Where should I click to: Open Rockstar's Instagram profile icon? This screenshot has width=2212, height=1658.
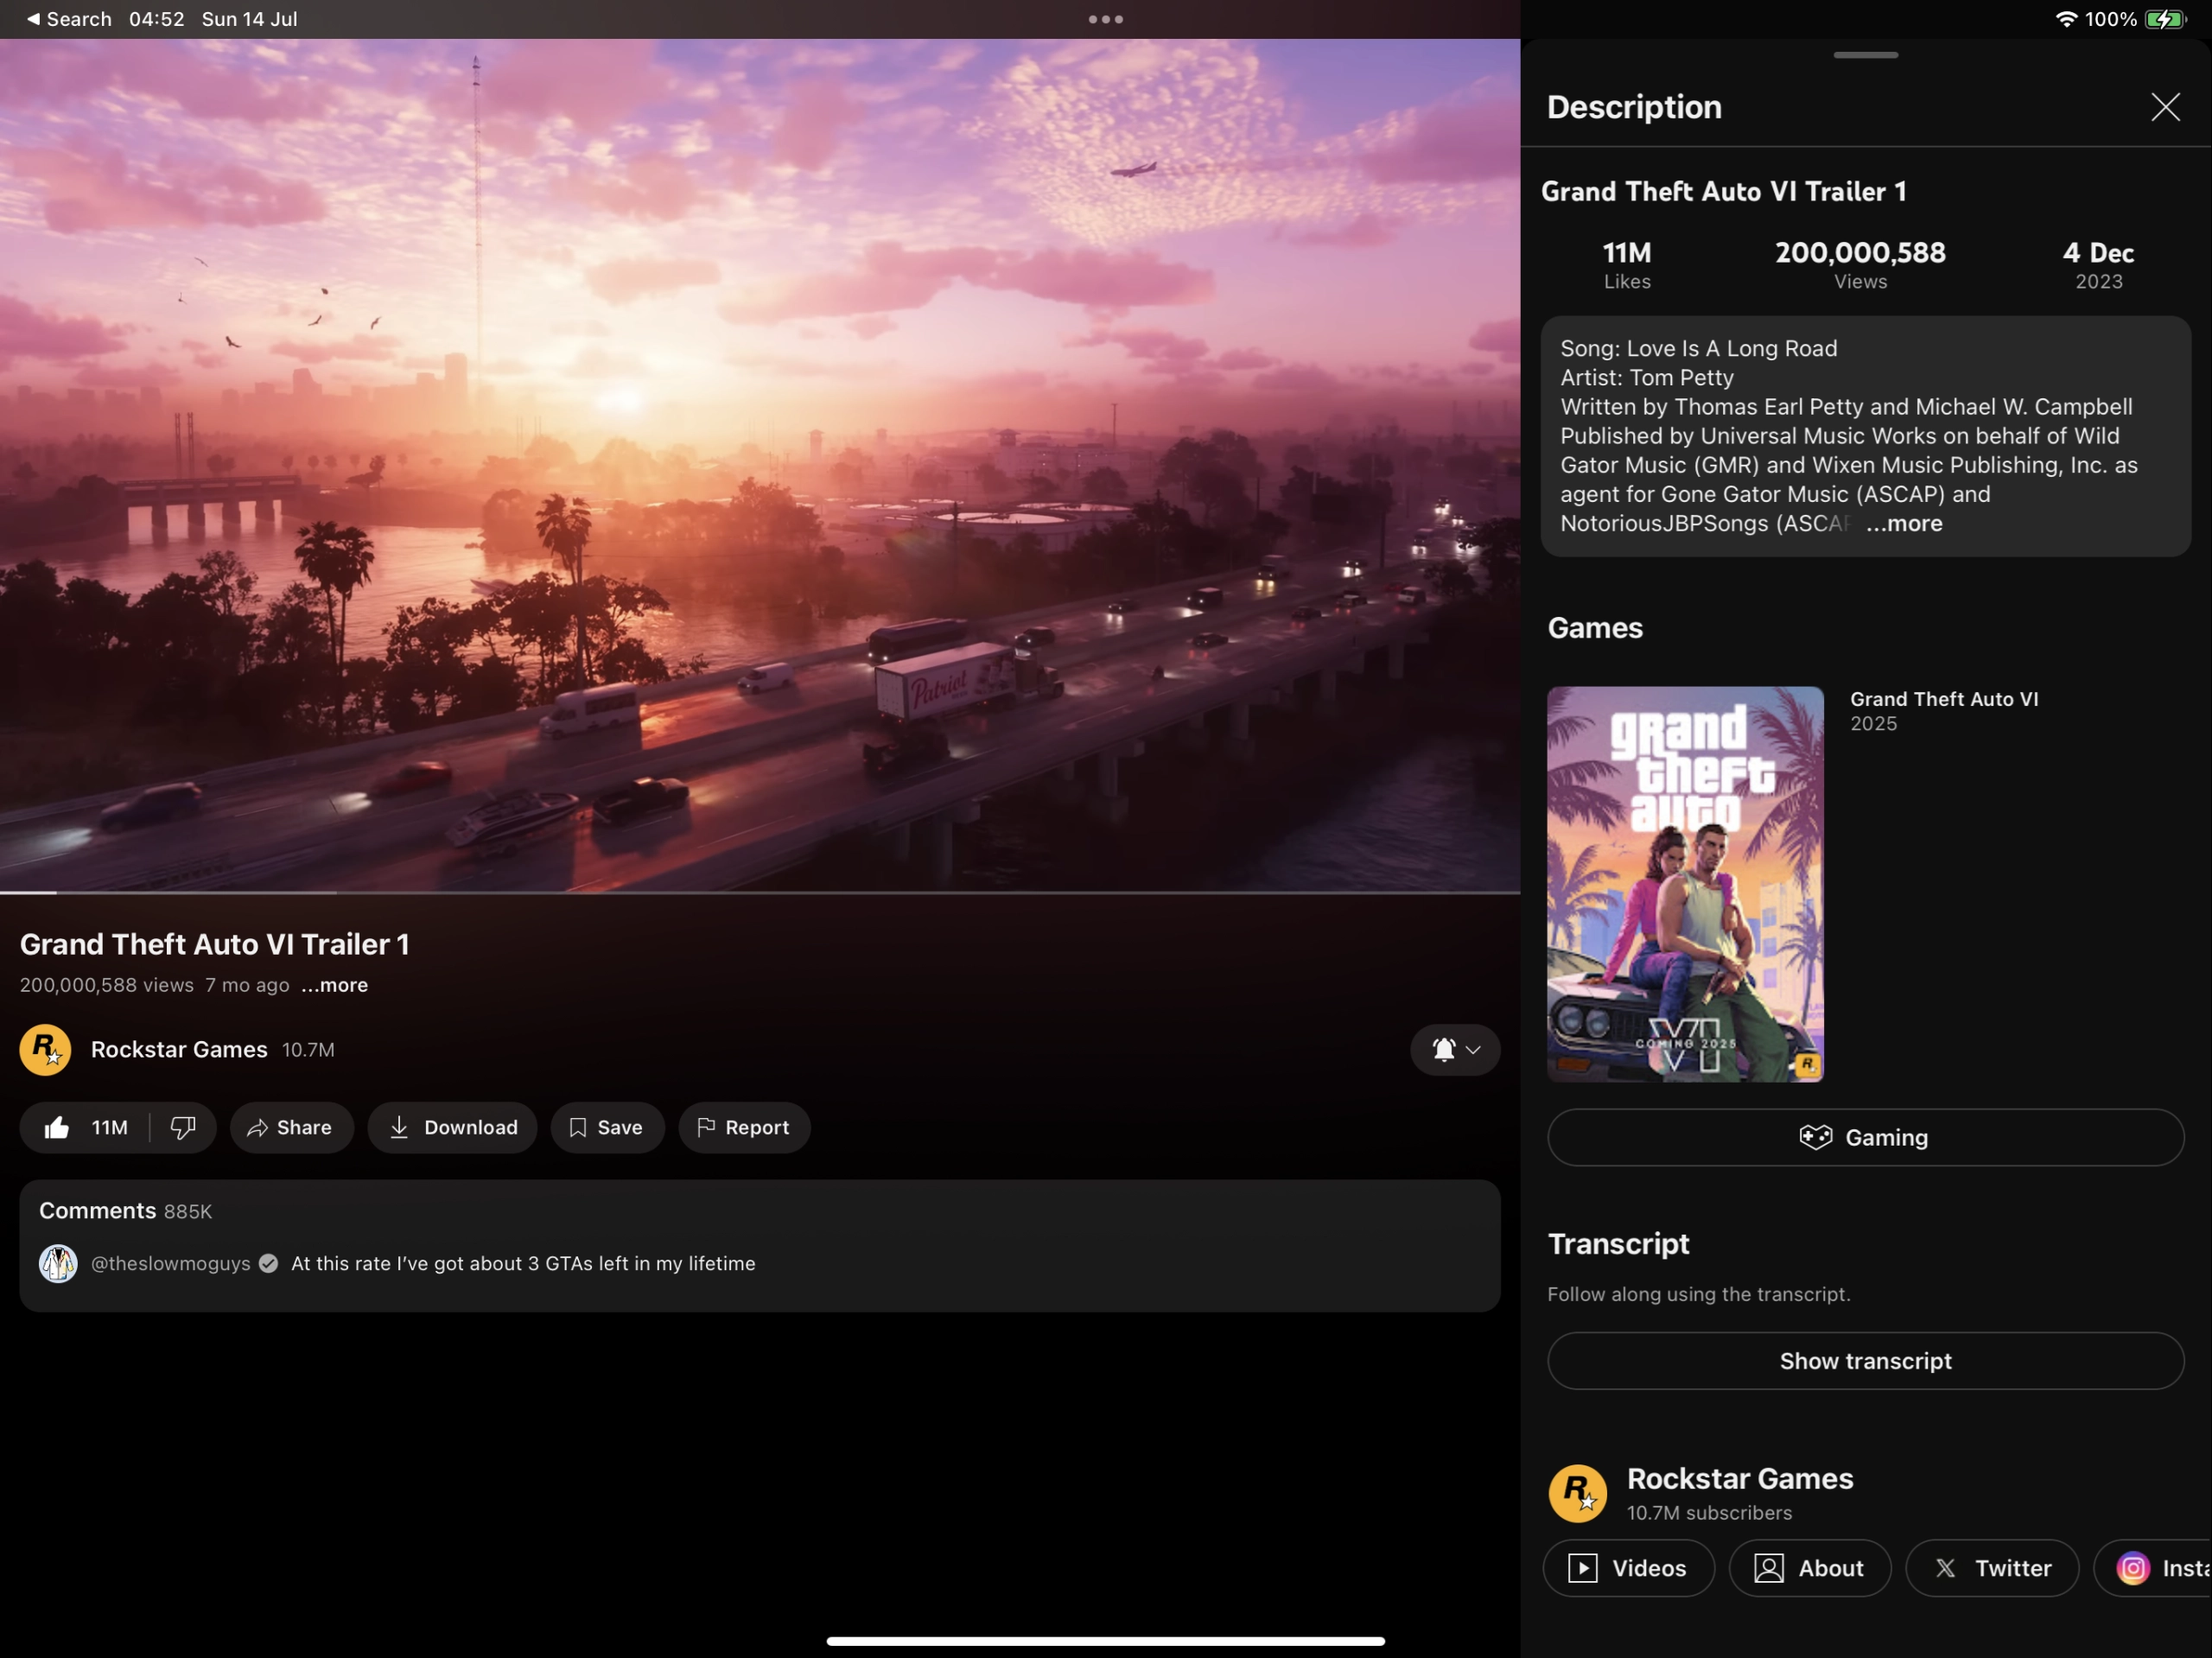click(2133, 1568)
